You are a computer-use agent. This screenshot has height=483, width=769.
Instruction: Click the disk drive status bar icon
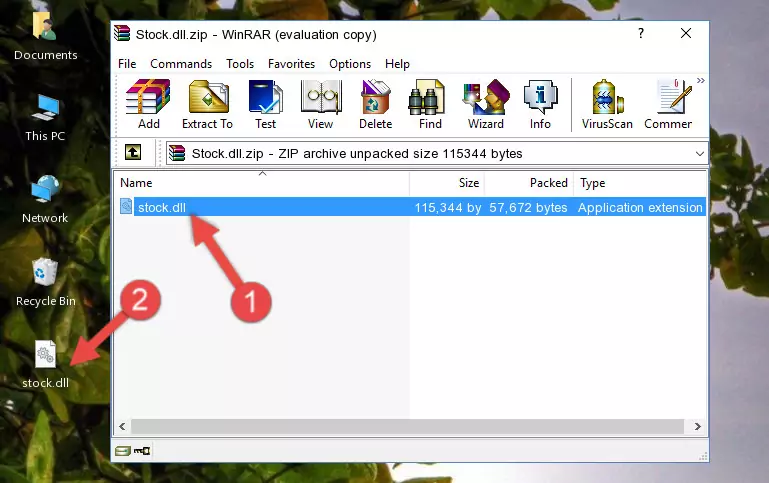tap(123, 451)
